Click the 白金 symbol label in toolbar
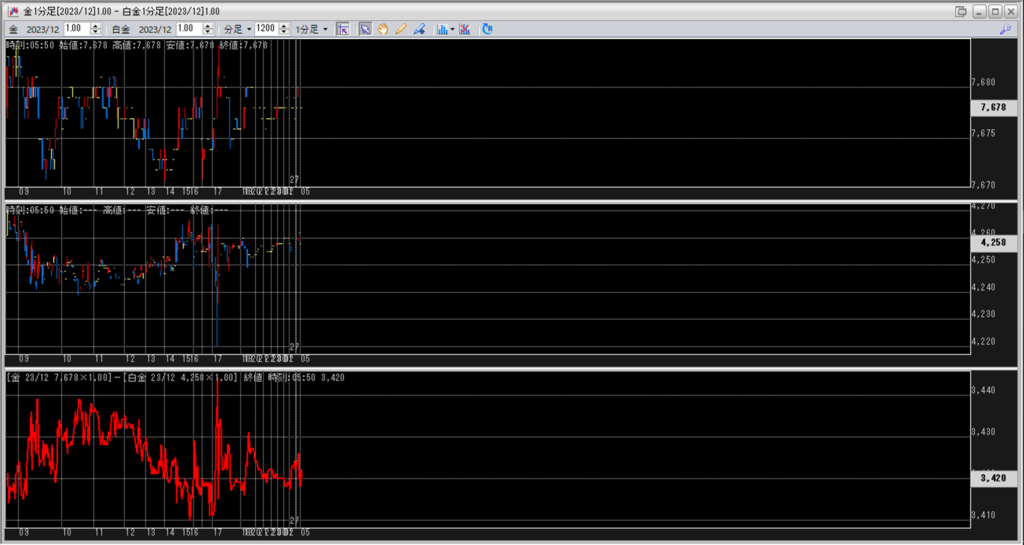This screenshot has width=1024, height=545. tap(120, 29)
